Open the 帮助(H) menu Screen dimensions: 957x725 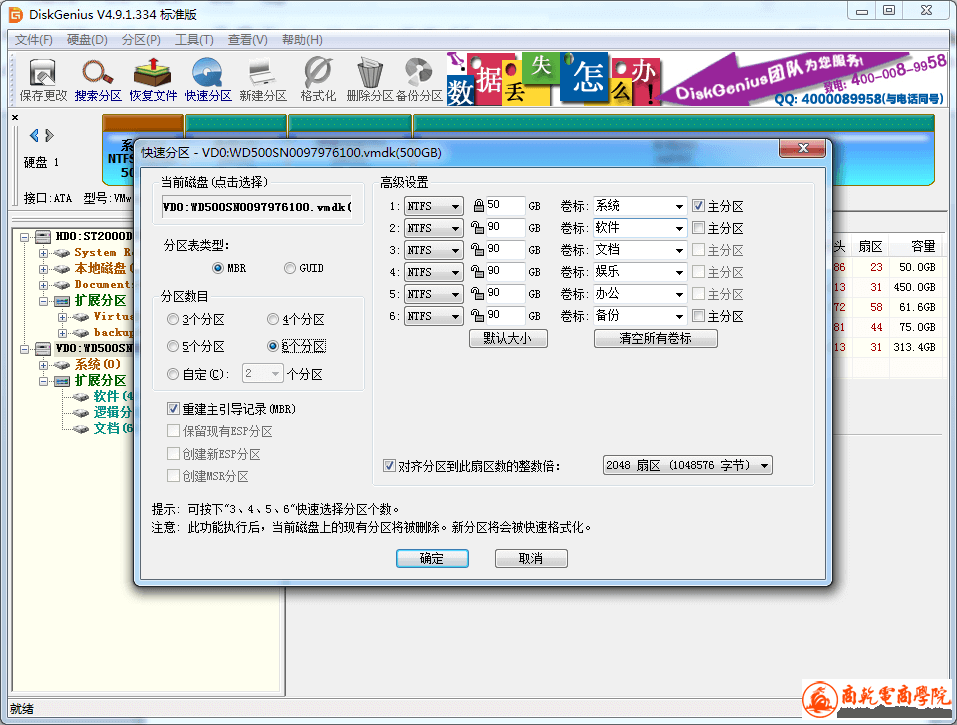[x=302, y=40]
